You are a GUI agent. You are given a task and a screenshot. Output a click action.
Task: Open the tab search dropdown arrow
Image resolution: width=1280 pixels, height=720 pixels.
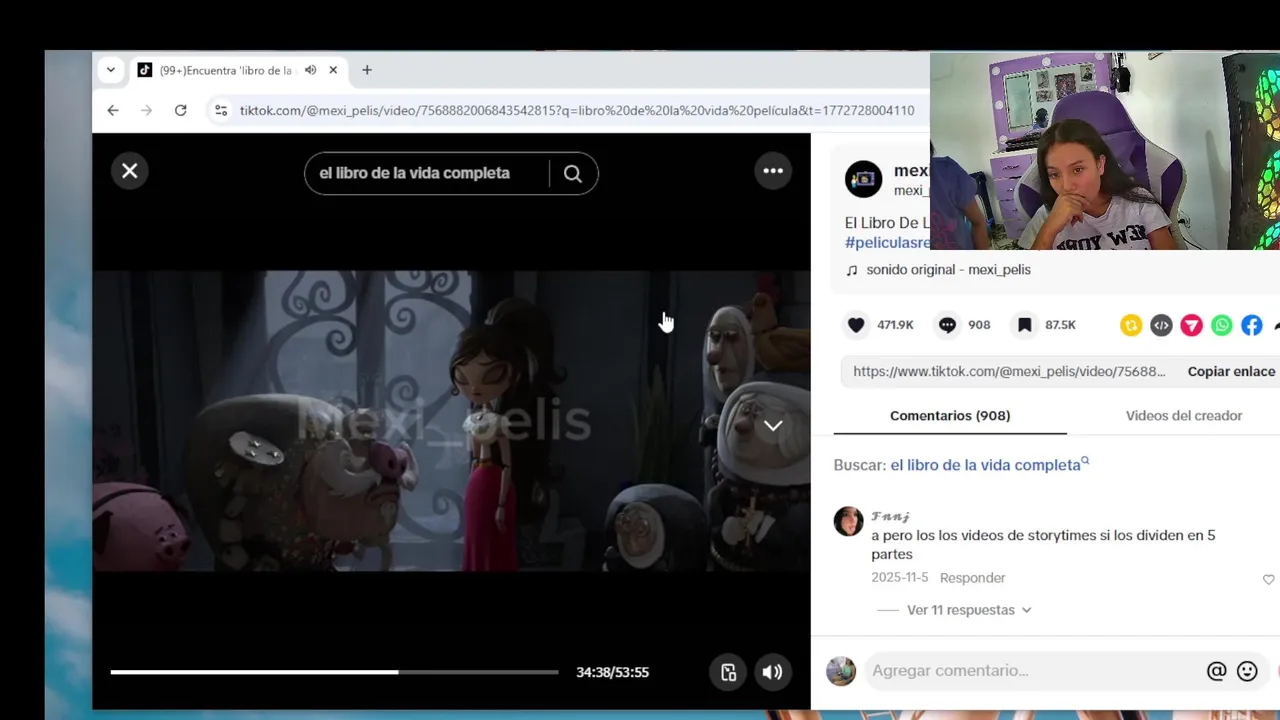[110, 70]
